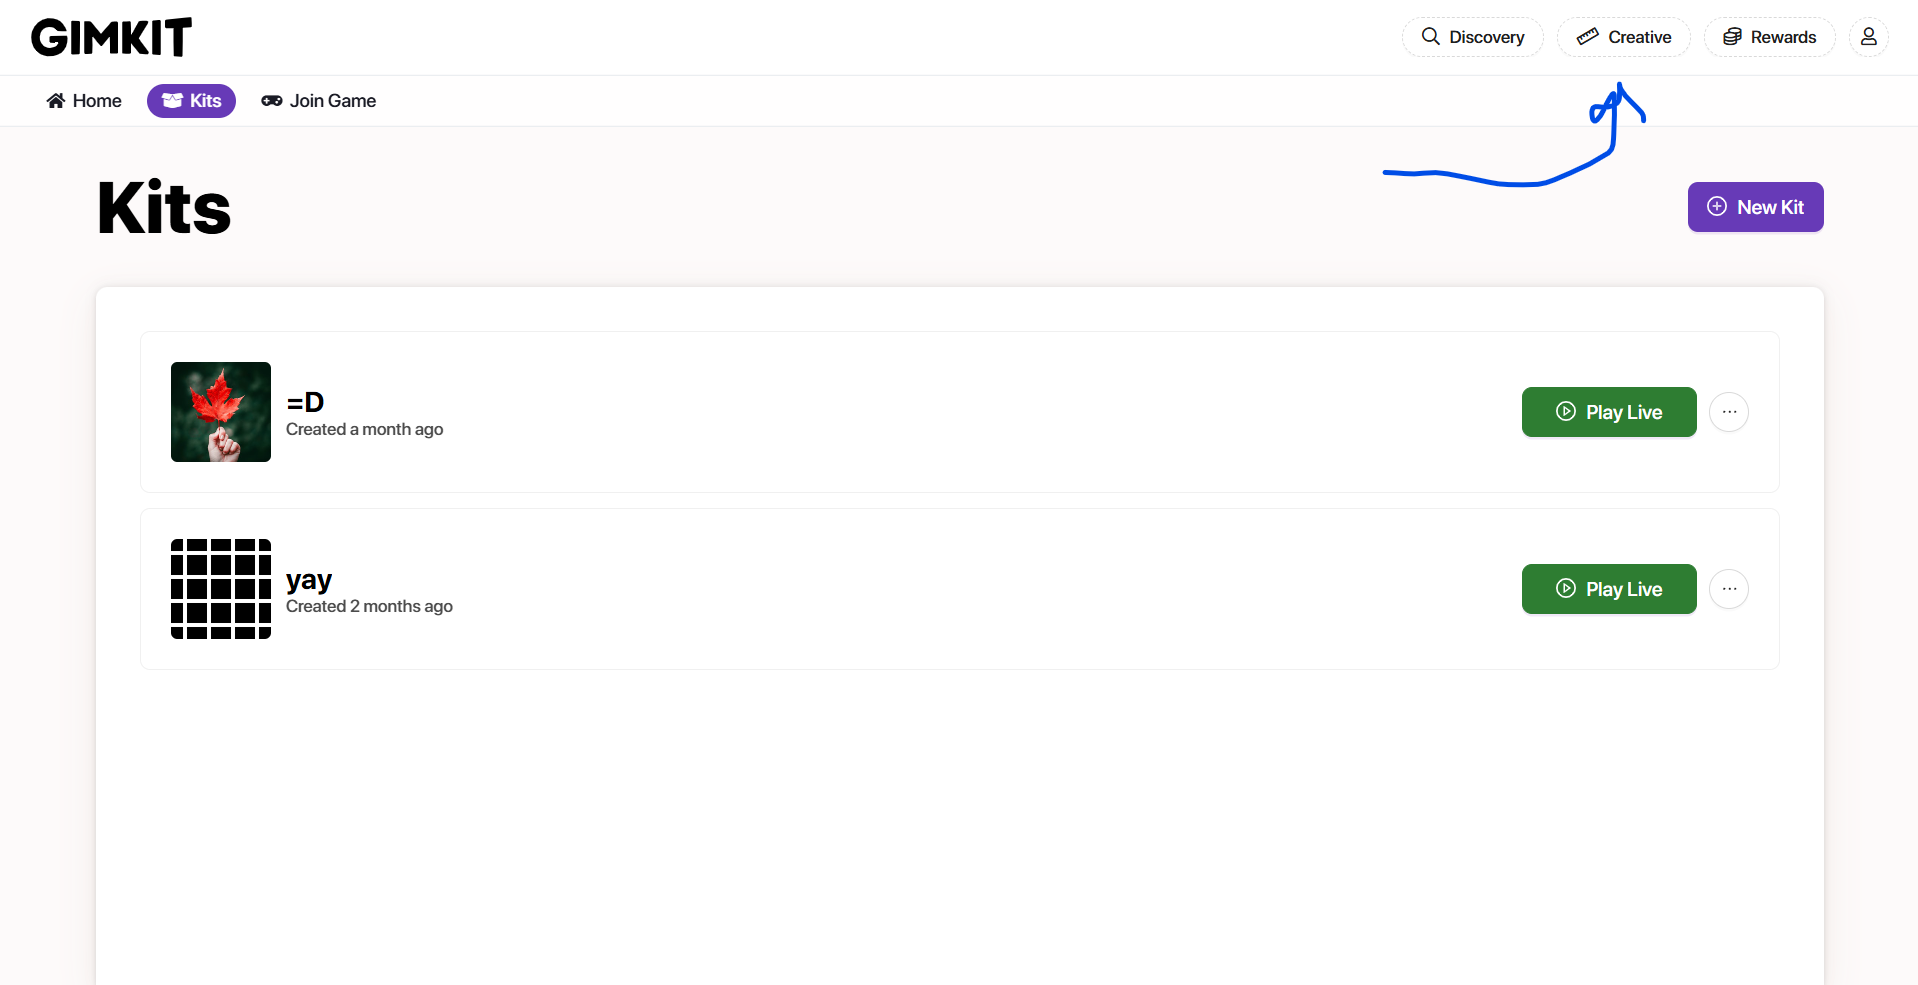Select the Kits folder icon
The width and height of the screenshot is (1918, 985).
point(175,100)
